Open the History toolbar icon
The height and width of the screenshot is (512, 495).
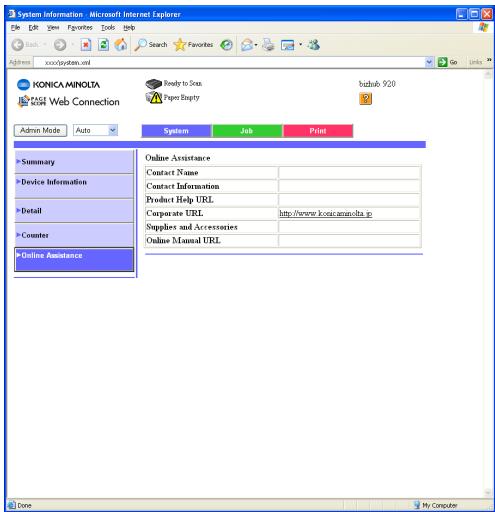227,45
